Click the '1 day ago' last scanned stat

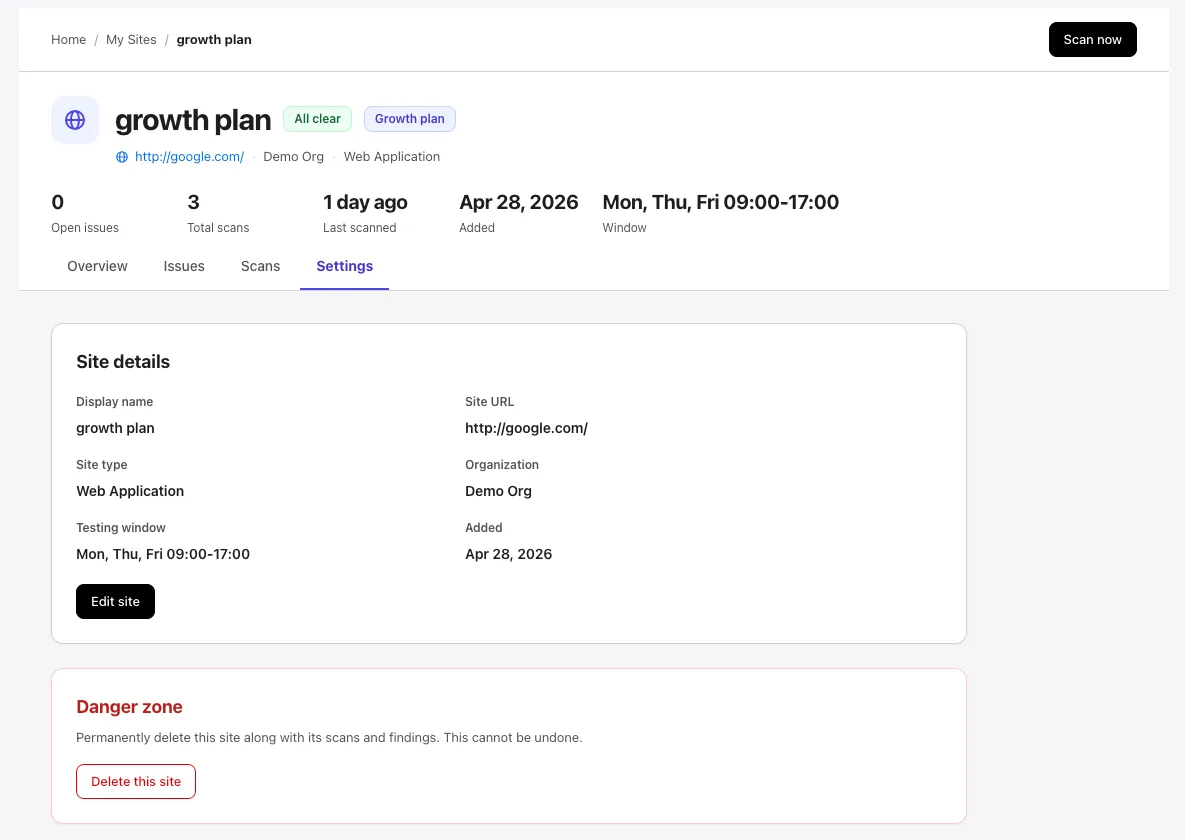coord(365,212)
